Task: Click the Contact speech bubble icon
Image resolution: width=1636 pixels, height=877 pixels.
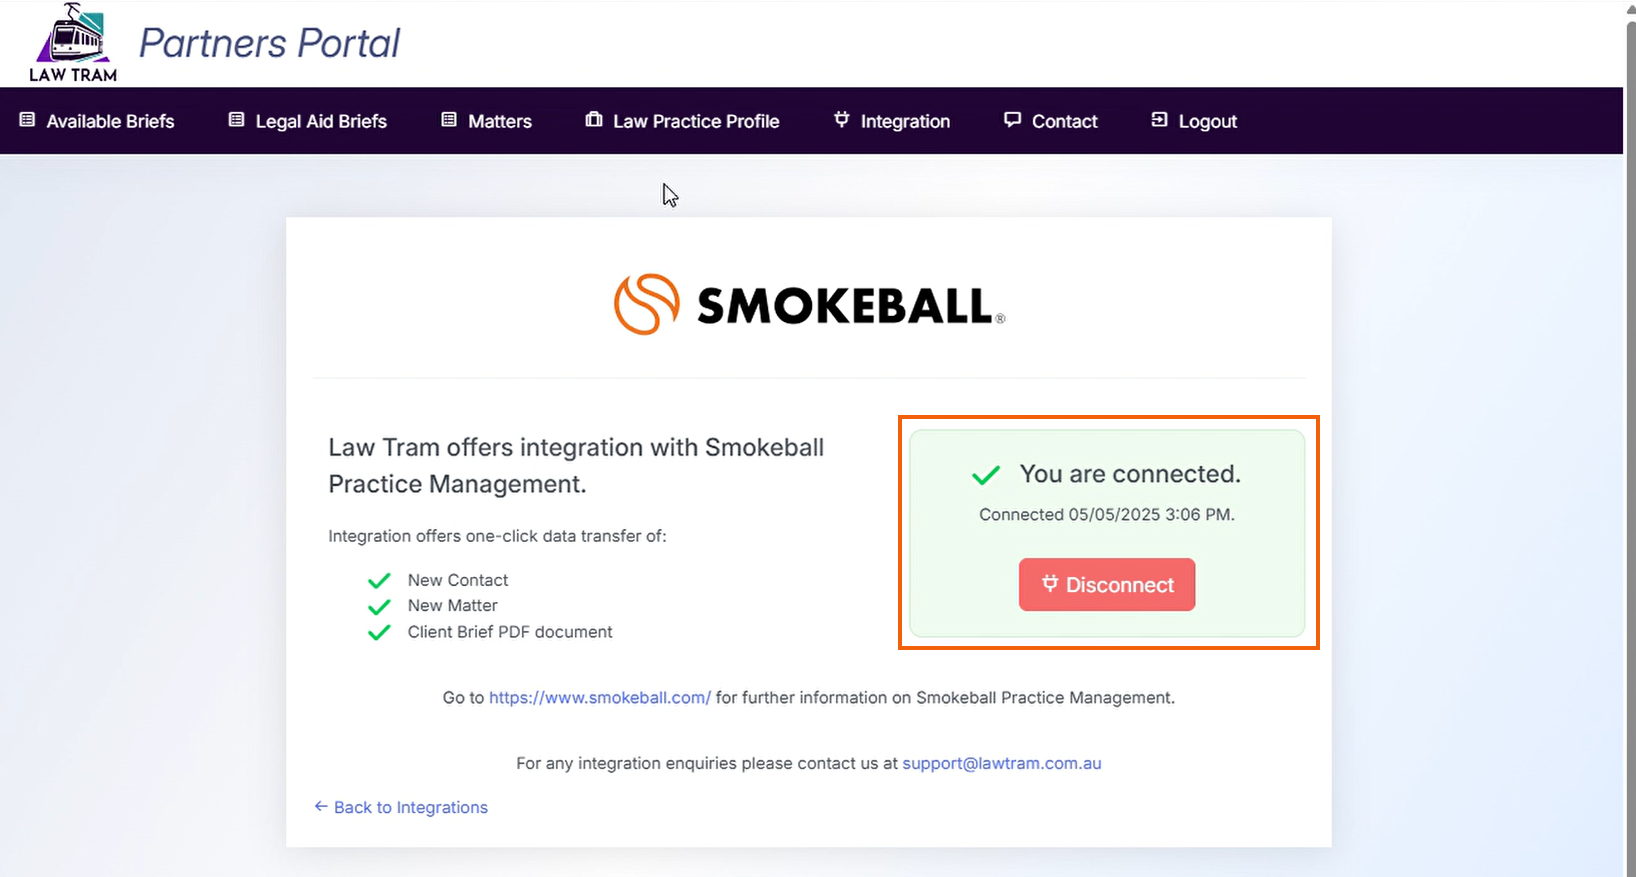Action: (x=1013, y=120)
